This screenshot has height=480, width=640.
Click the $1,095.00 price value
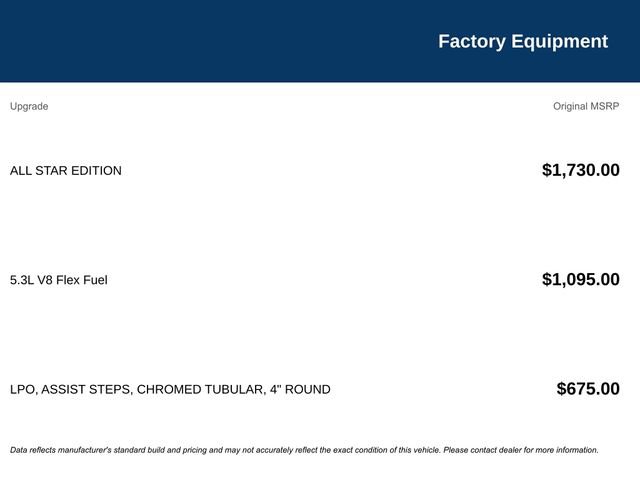coord(581,280)
